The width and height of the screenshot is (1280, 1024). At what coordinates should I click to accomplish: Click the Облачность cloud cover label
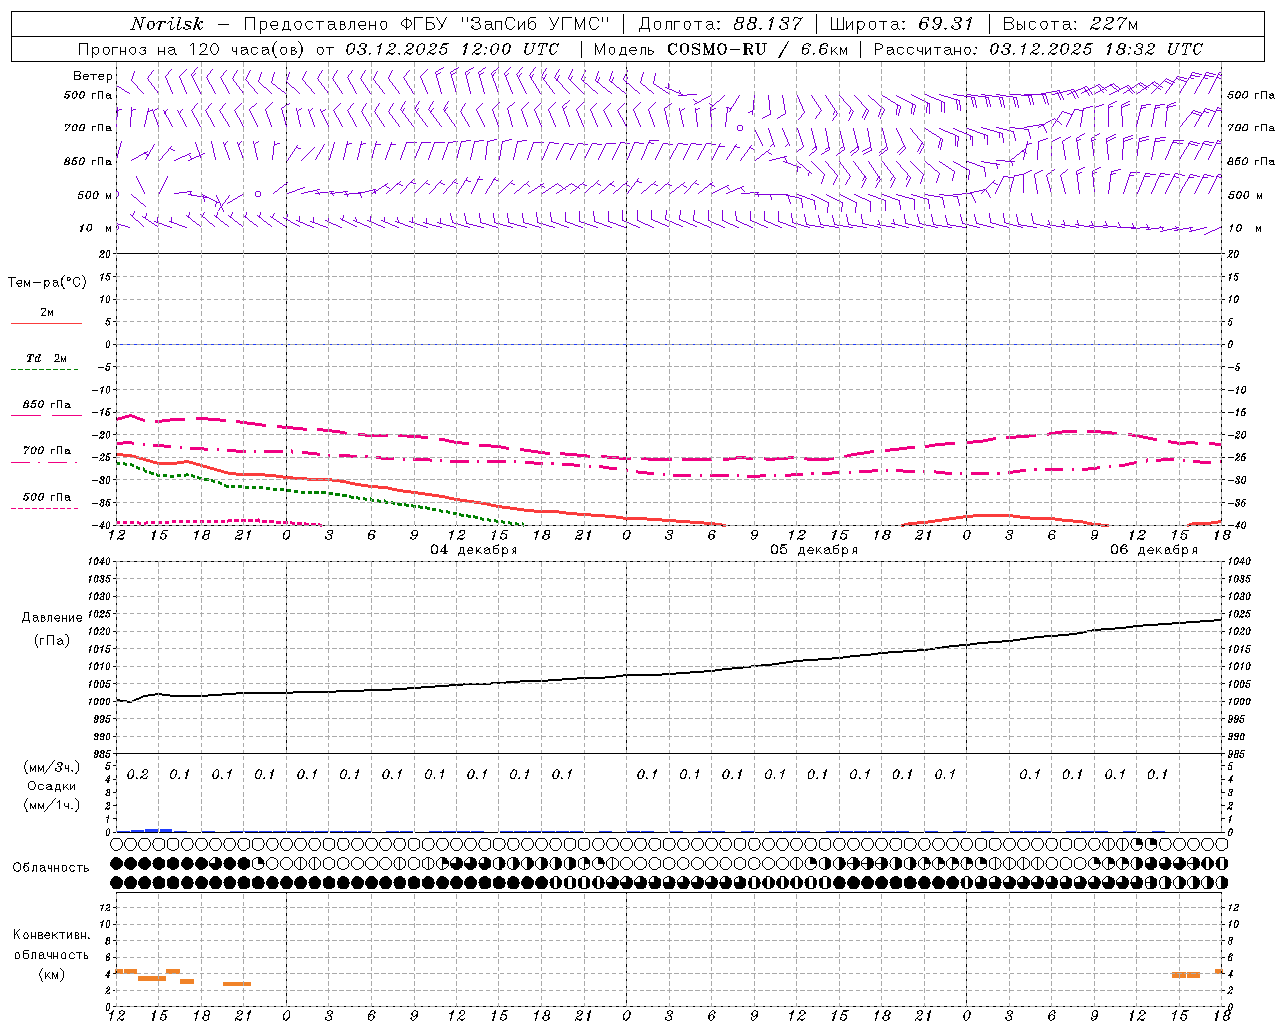click(51, 868)
